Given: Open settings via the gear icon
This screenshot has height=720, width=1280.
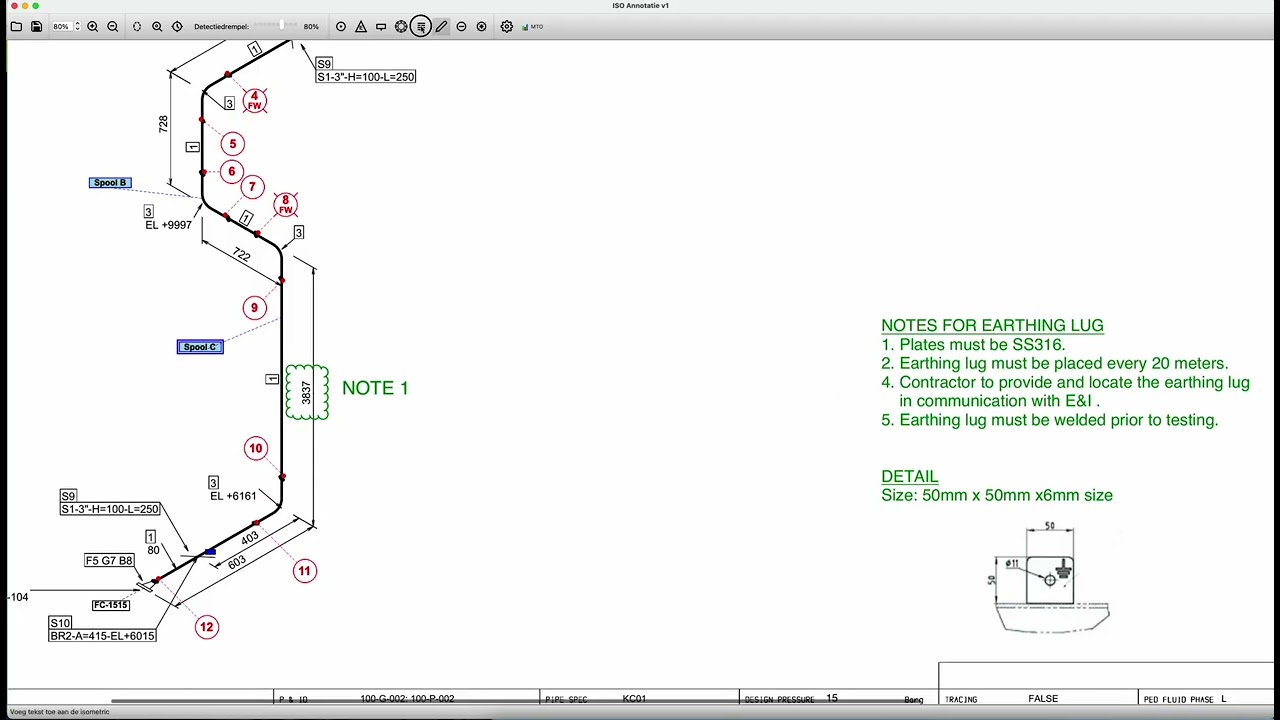Looking at the screenshot, I should [x=507, y=26].
